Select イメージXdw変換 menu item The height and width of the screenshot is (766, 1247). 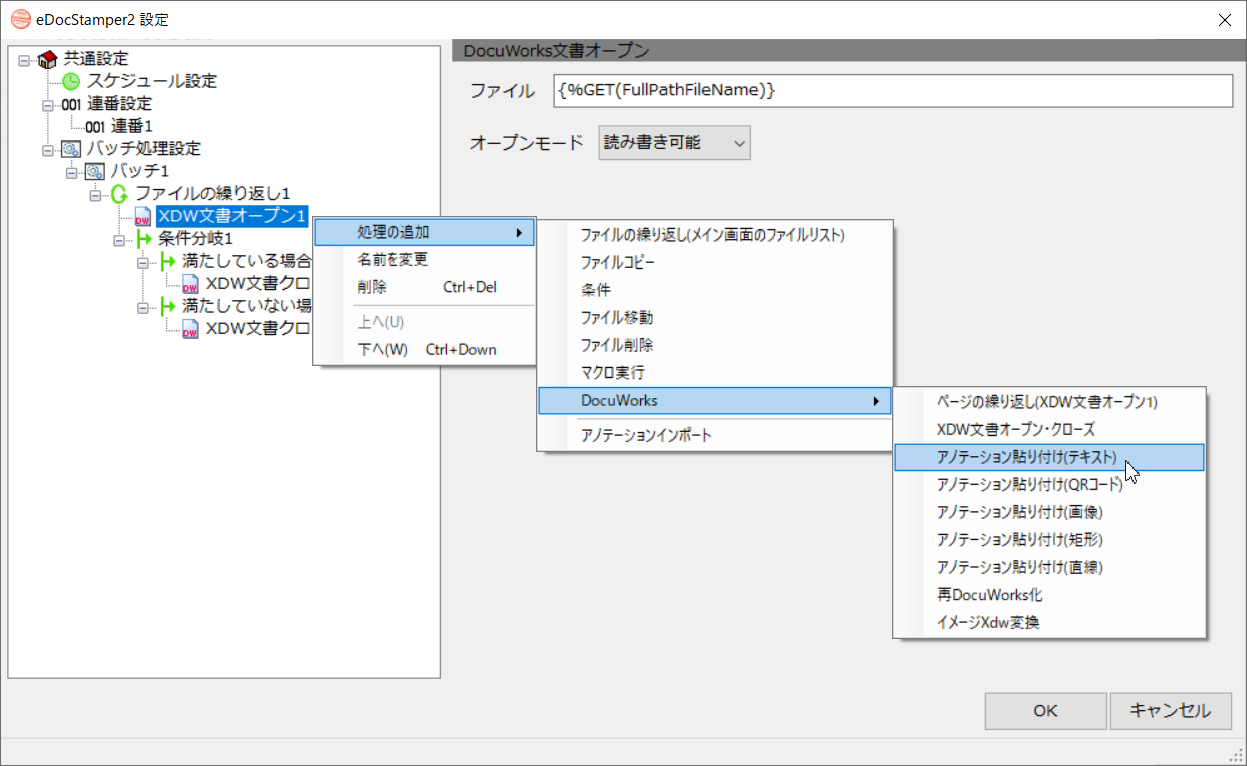pyautogui.click(x=1049, y=622)
